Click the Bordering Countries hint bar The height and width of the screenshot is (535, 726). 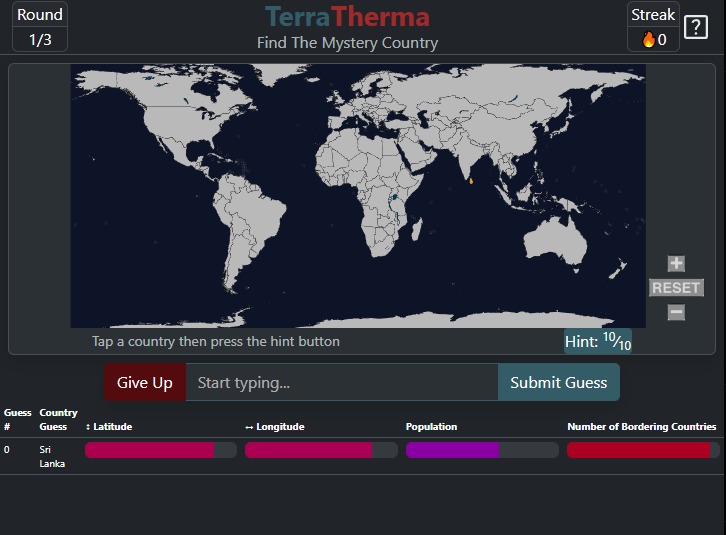[x=643, y=450]
